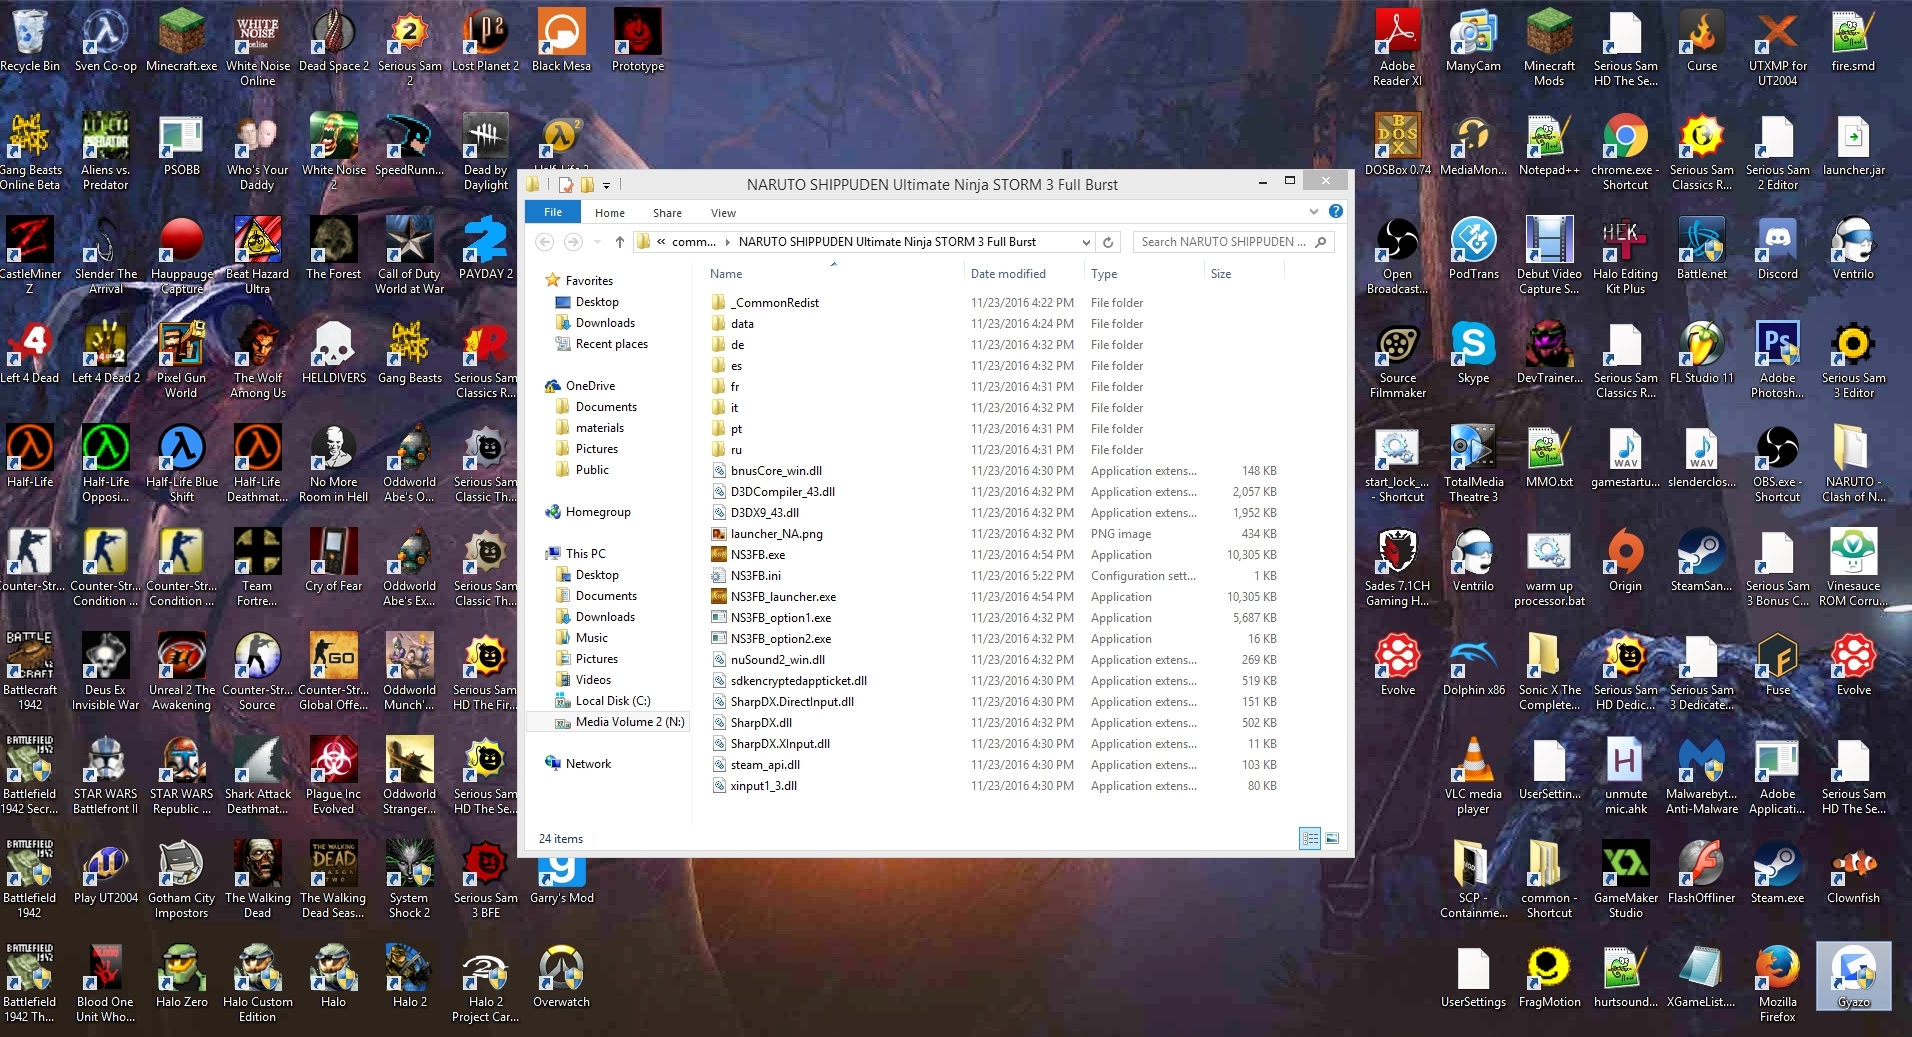Select the Minecraft.exe desktop icon
Image resolution: width=1912 pixels, height=1037 pixels.
coord(182,40)
